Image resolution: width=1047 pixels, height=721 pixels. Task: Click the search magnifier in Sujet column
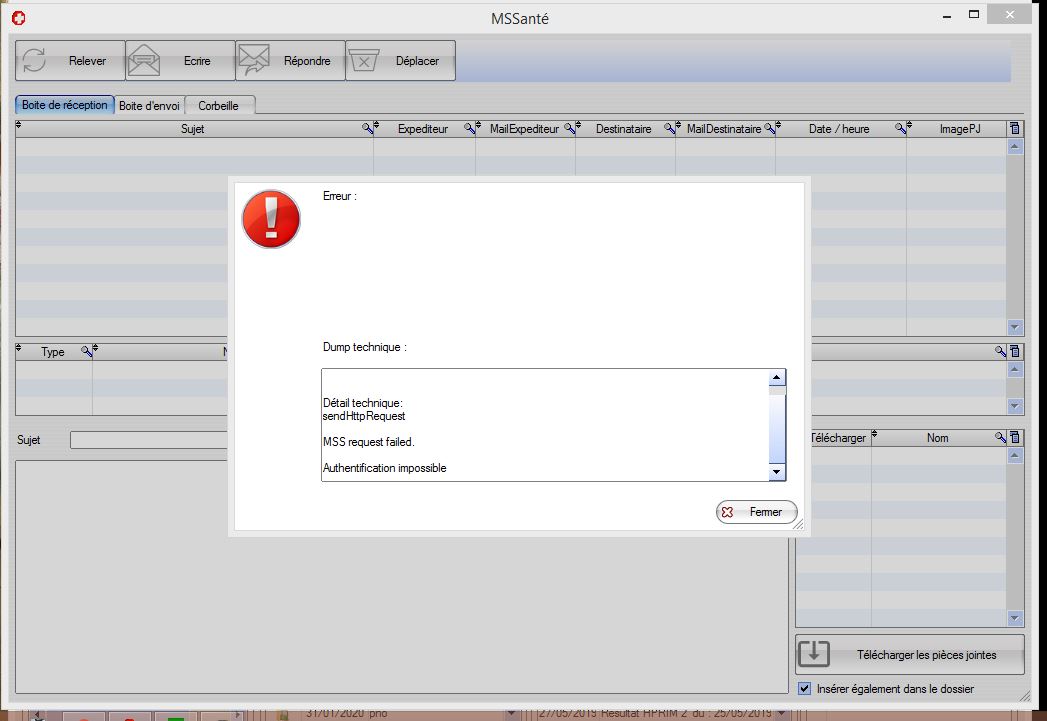coord(367,128)
